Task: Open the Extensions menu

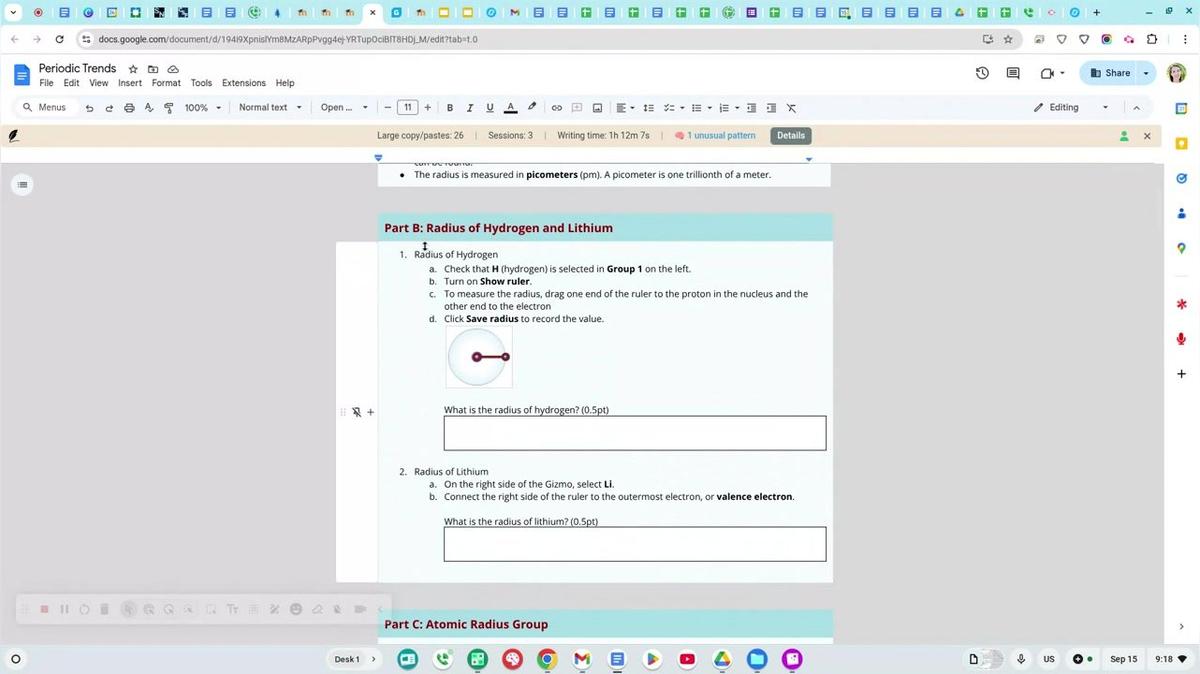Action: pyautogui.click(x=243, y=83)
